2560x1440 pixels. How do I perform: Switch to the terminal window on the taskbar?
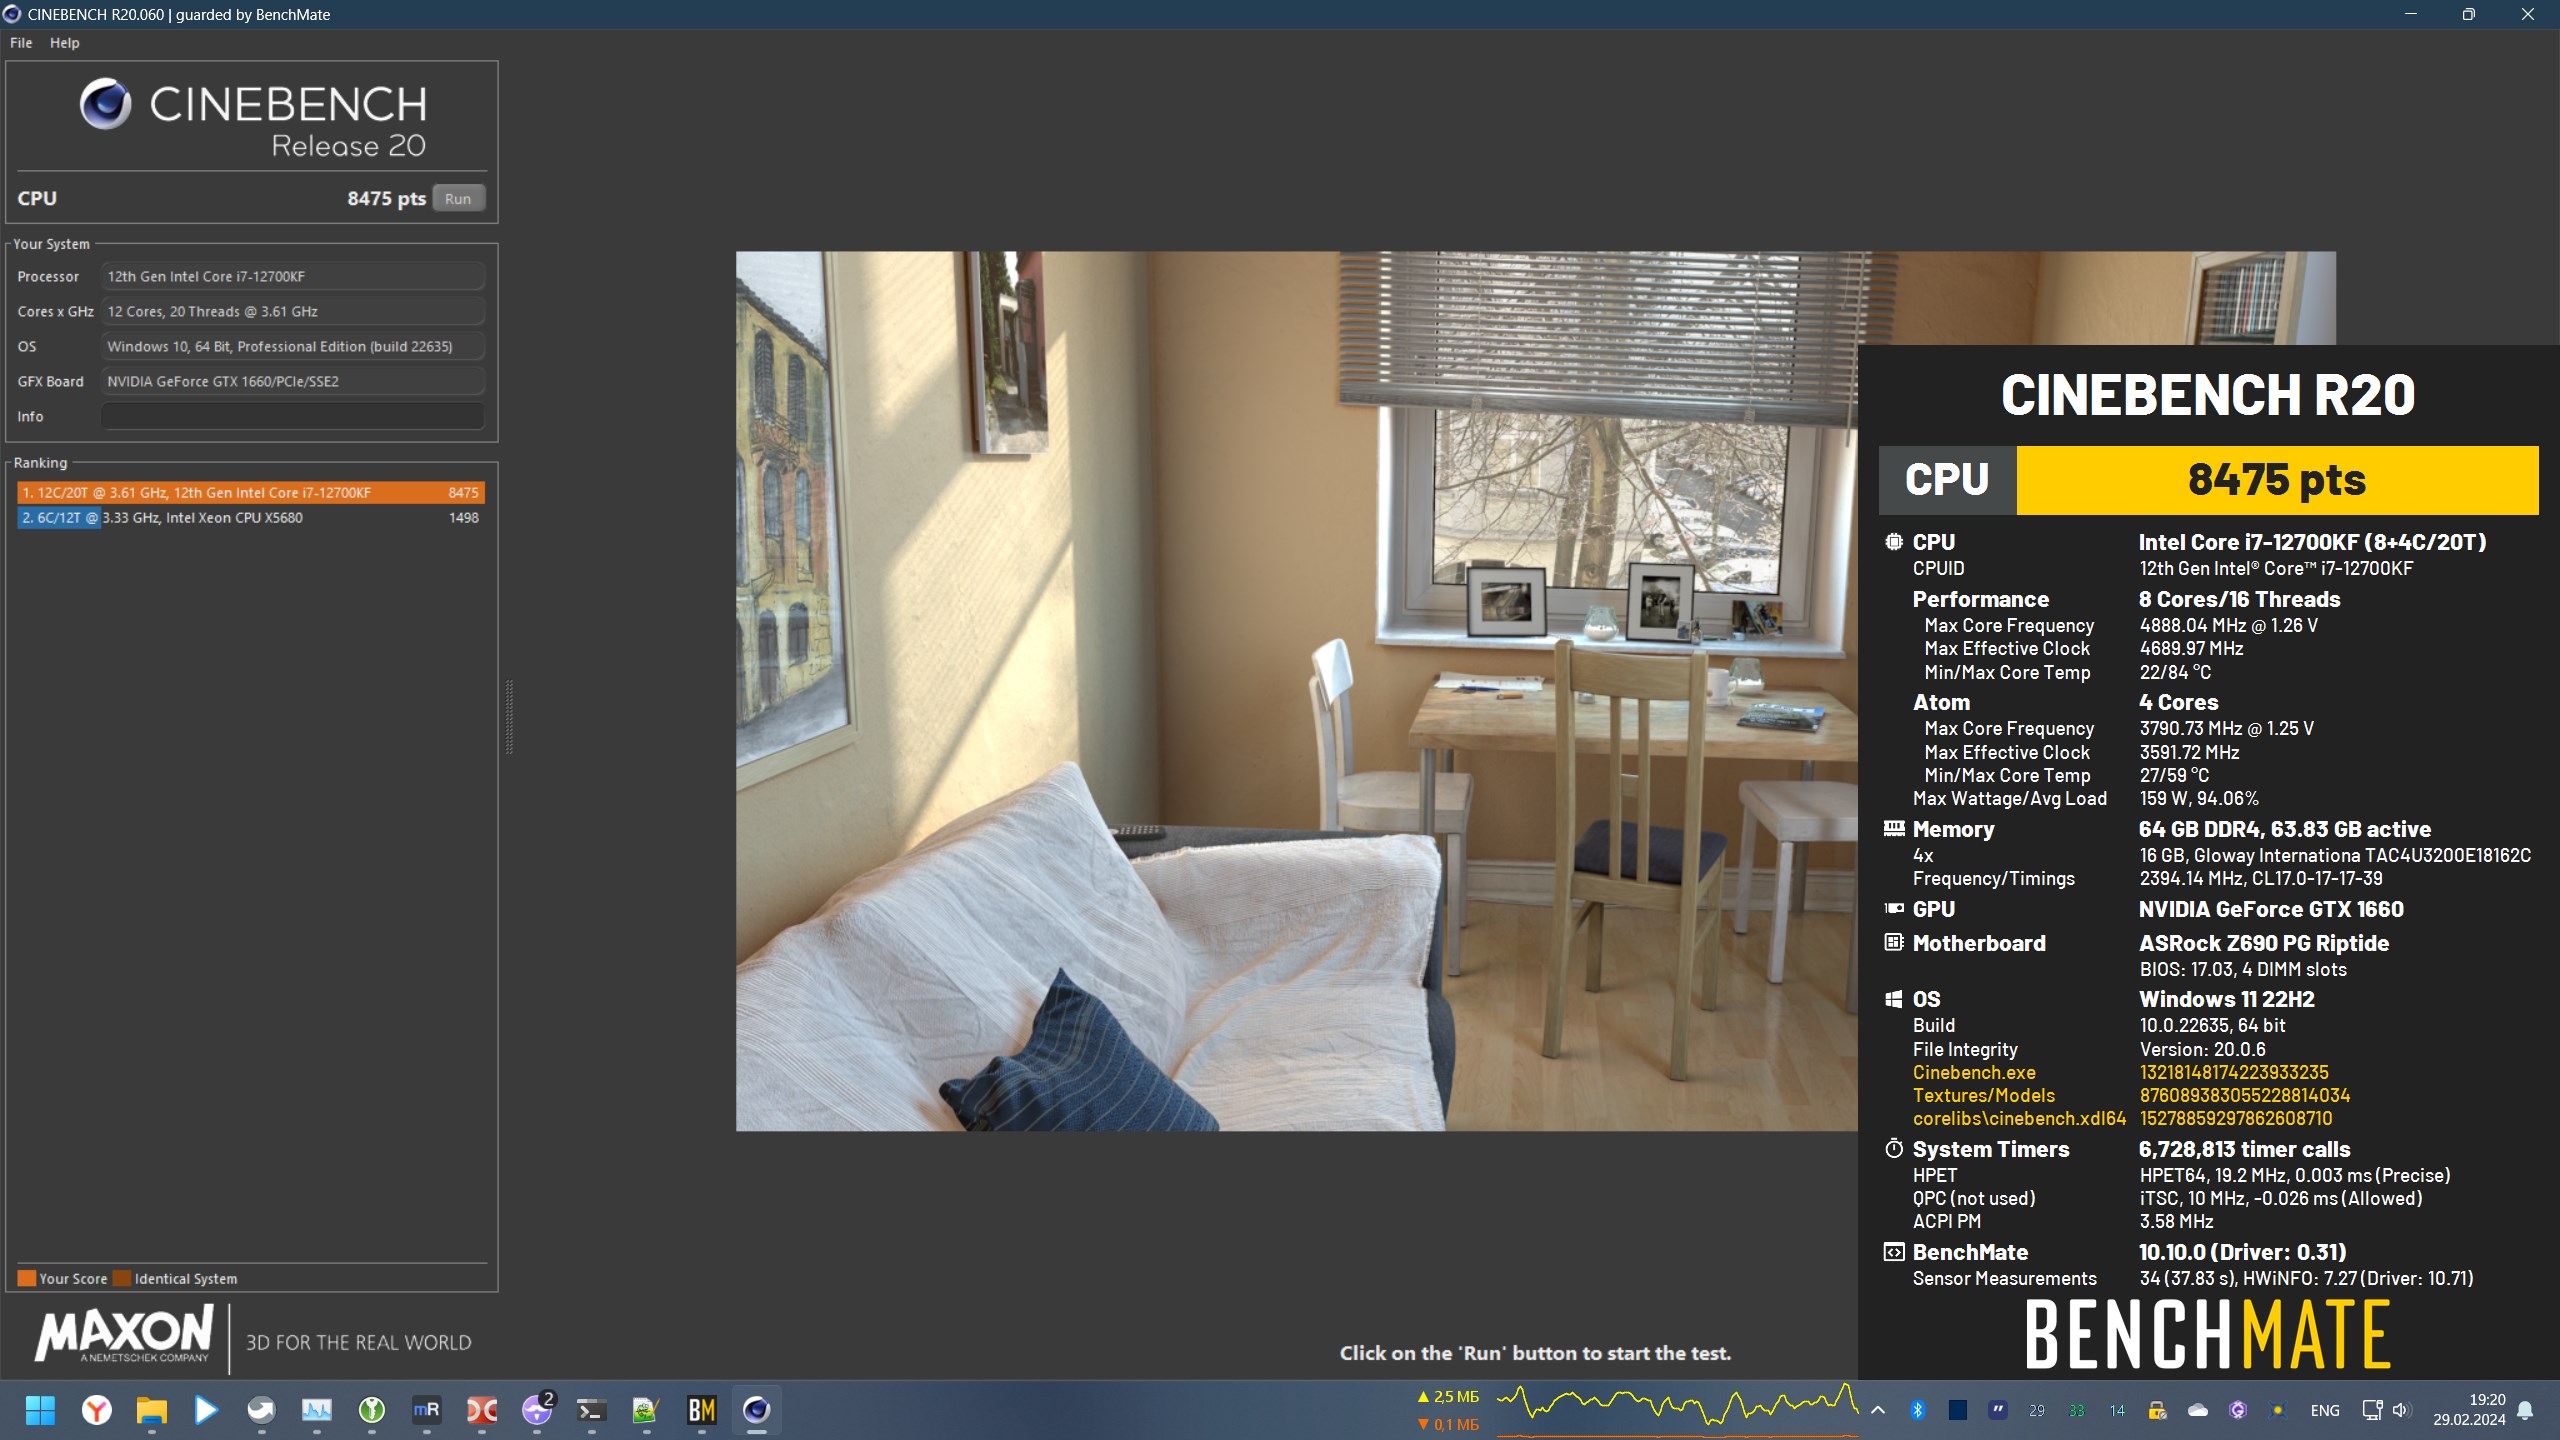(x=591, y=1410)
